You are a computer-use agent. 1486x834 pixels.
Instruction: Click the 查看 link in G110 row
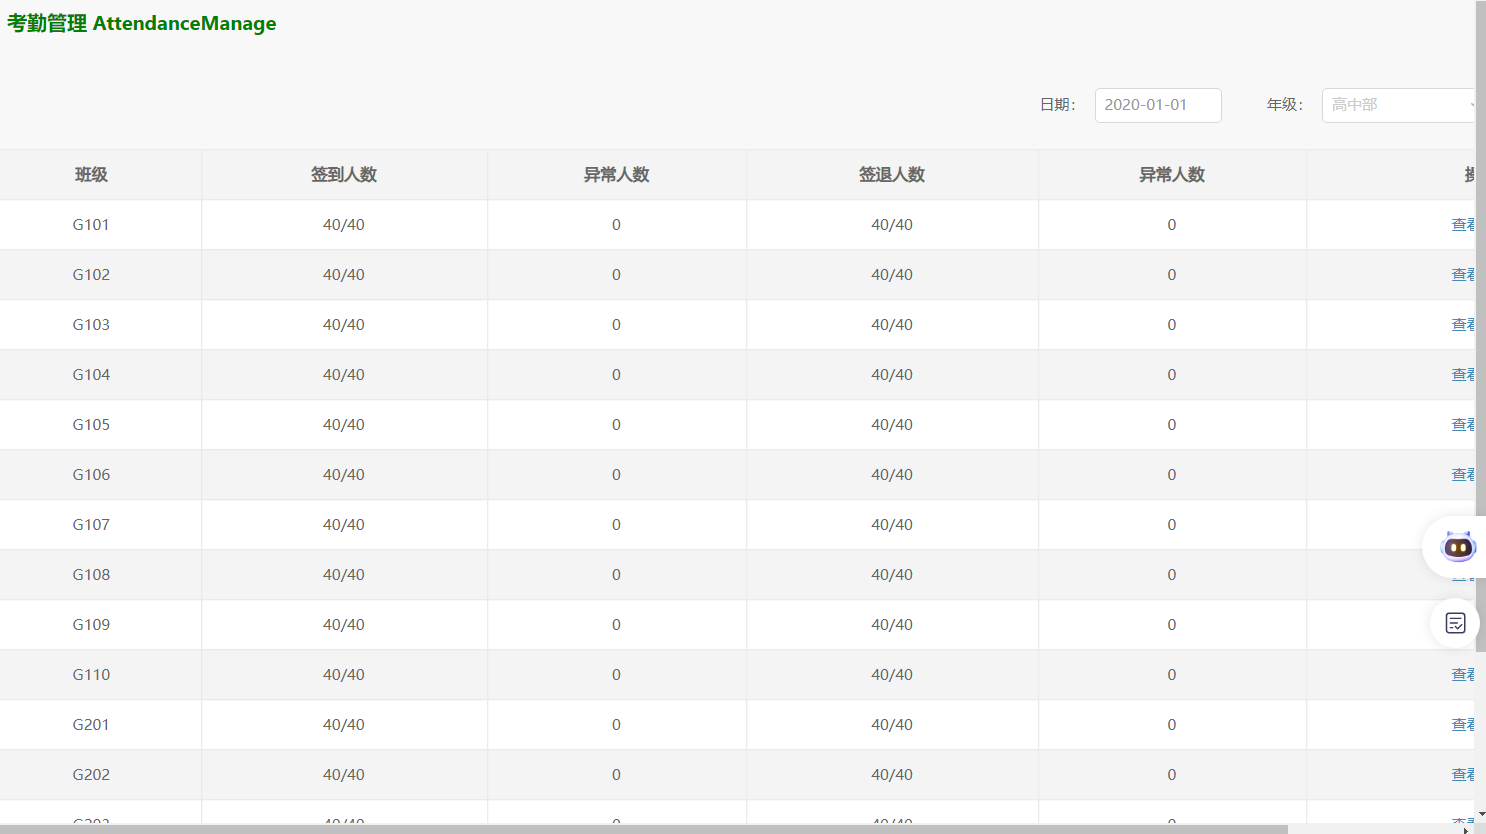point(1463,675)
